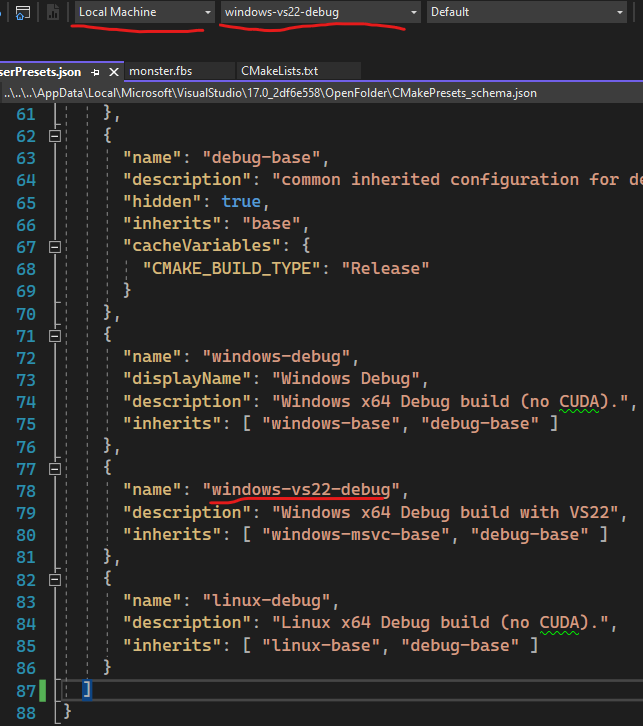This screenshot has width=643, height=726.
Task: Click "windows-base" in line 75 inherits
Action: tap(331, 424)
